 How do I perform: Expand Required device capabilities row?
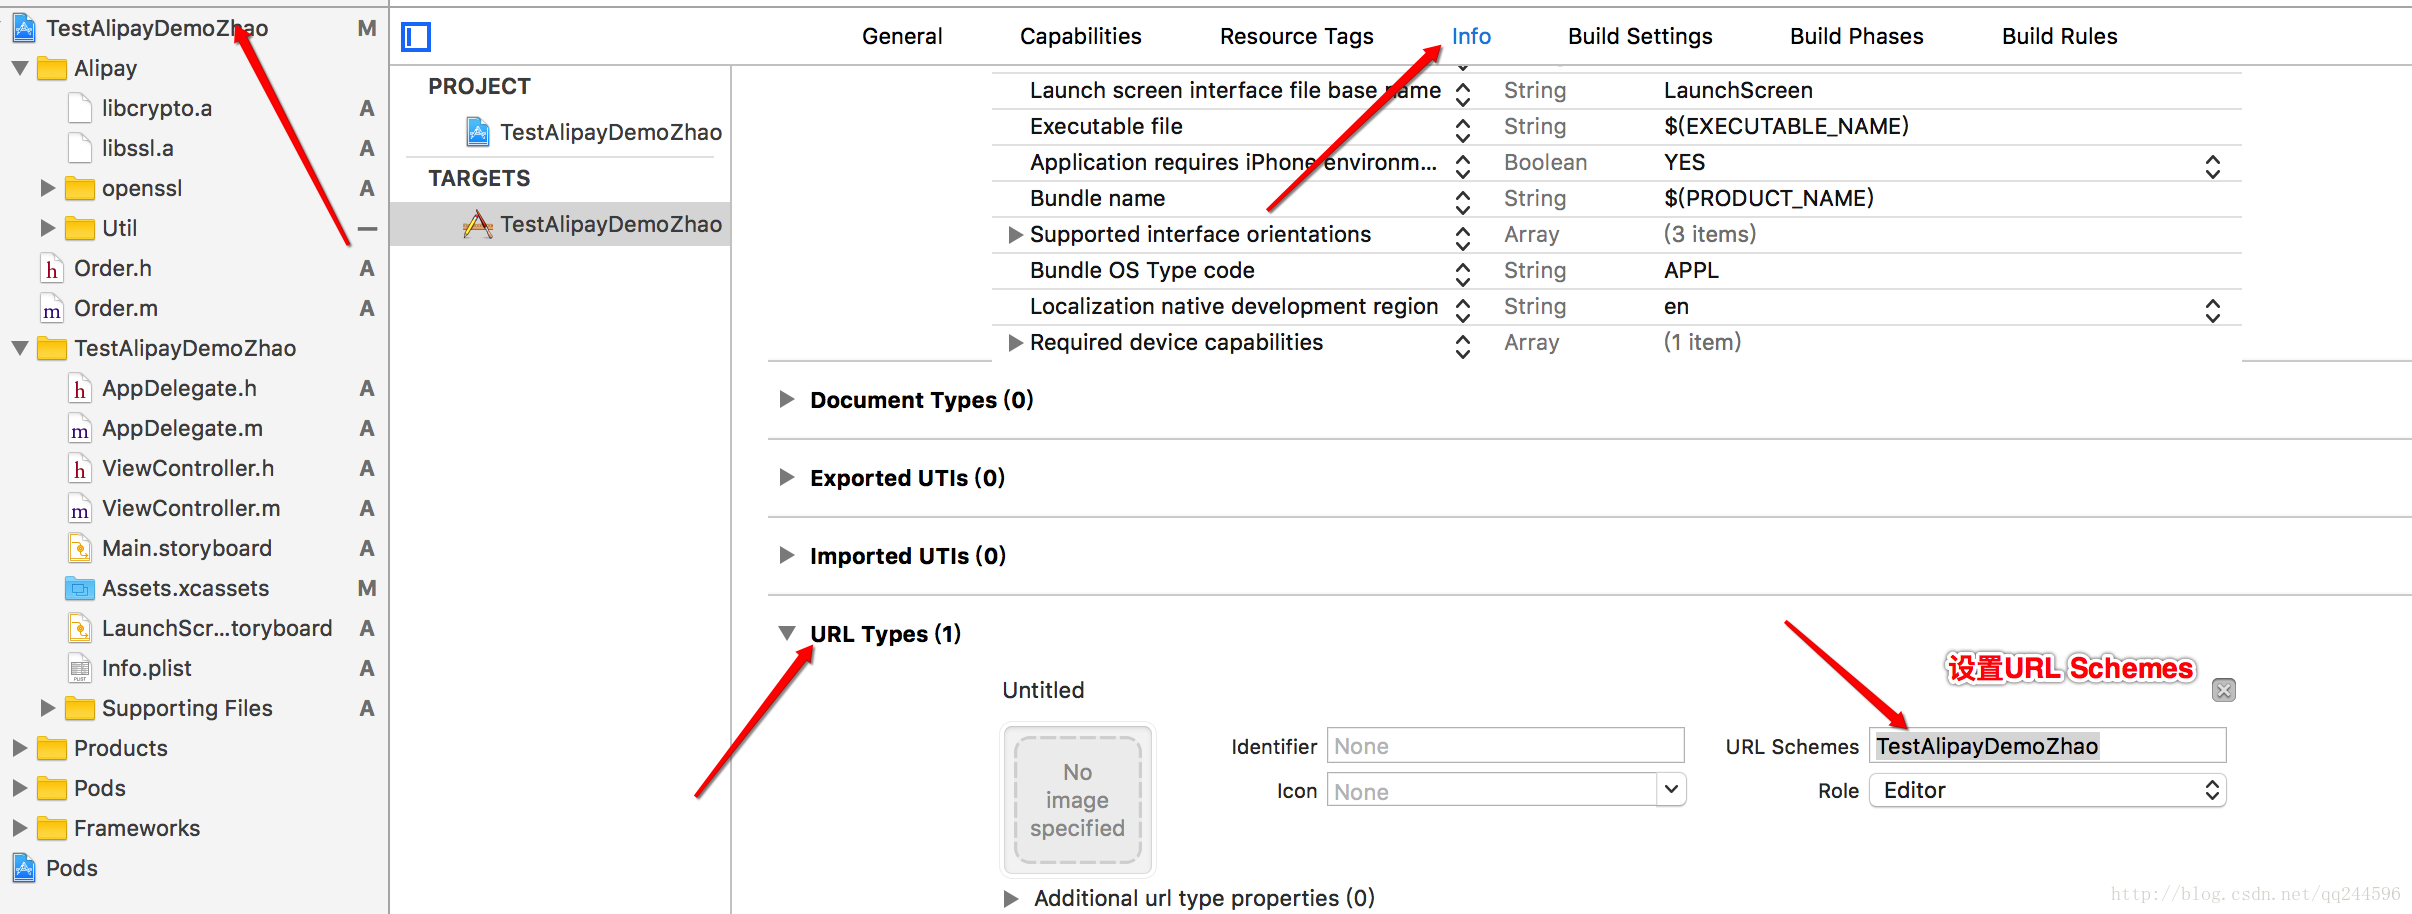coord(1015,343)
